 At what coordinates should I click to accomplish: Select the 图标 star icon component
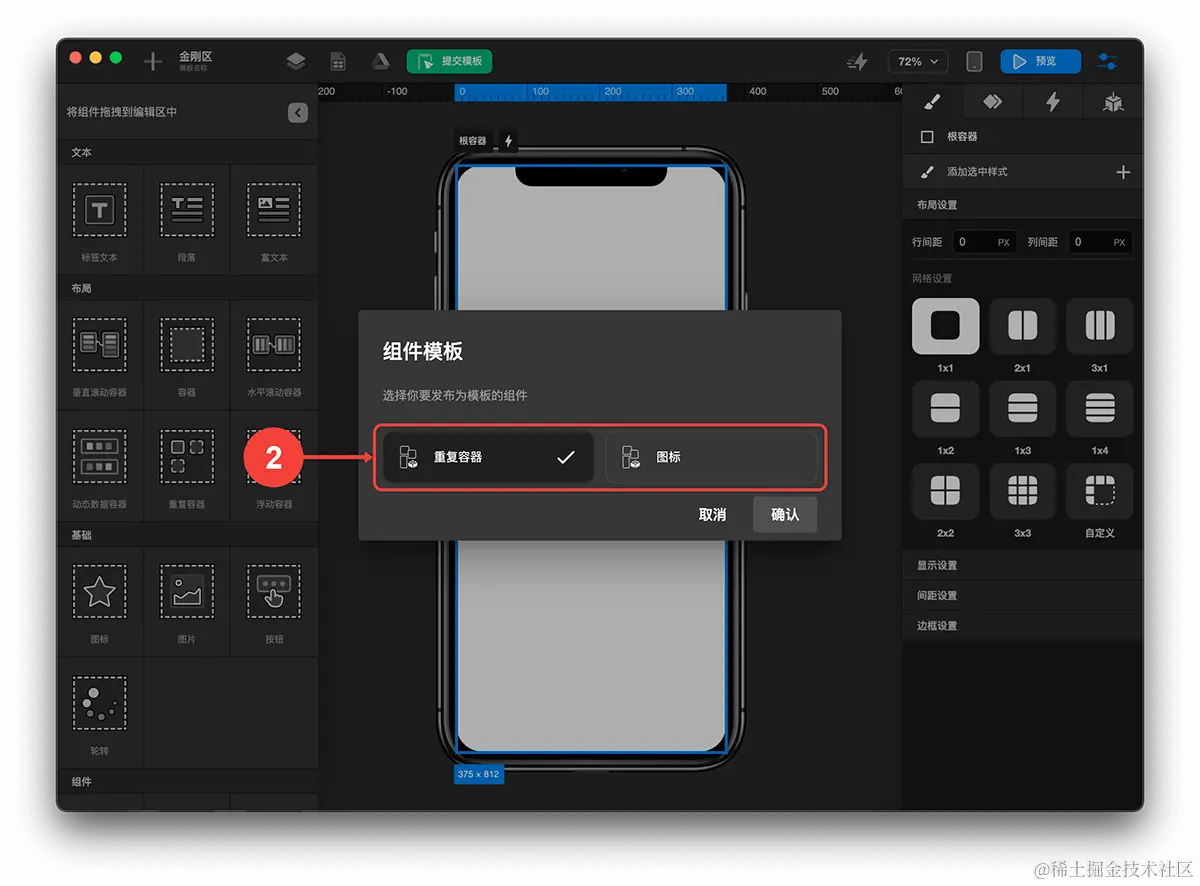100,601
